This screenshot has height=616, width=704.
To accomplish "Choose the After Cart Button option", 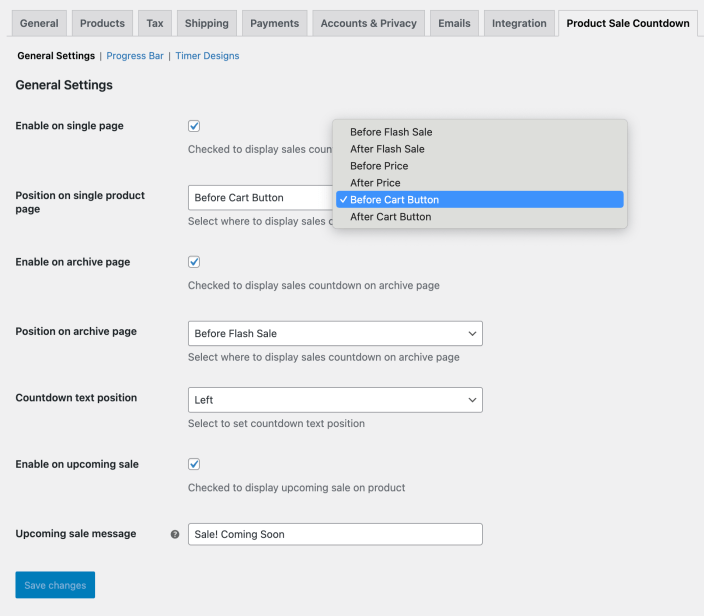I will (x=390, y=217).
